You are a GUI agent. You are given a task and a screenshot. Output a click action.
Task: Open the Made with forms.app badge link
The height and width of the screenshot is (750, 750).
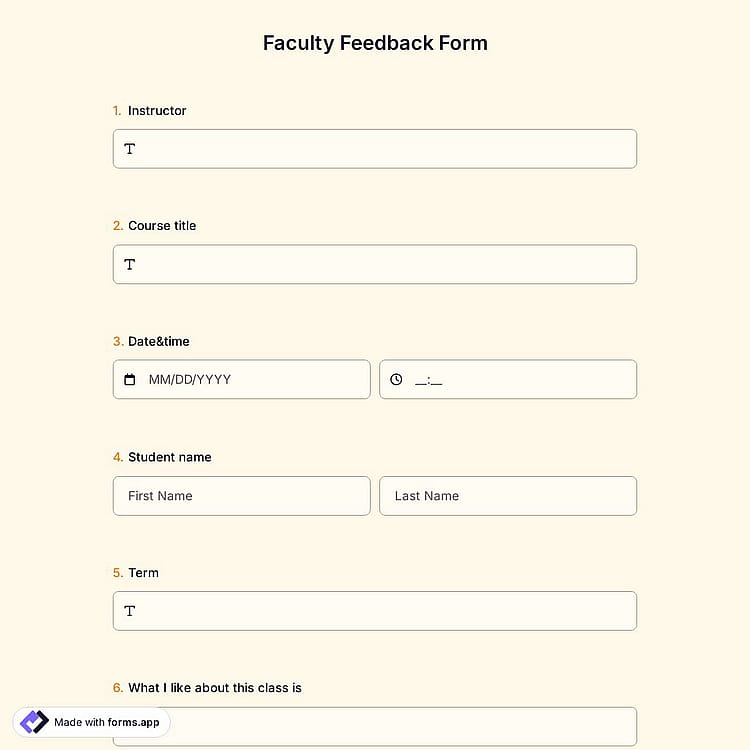[x=91, y=722]
